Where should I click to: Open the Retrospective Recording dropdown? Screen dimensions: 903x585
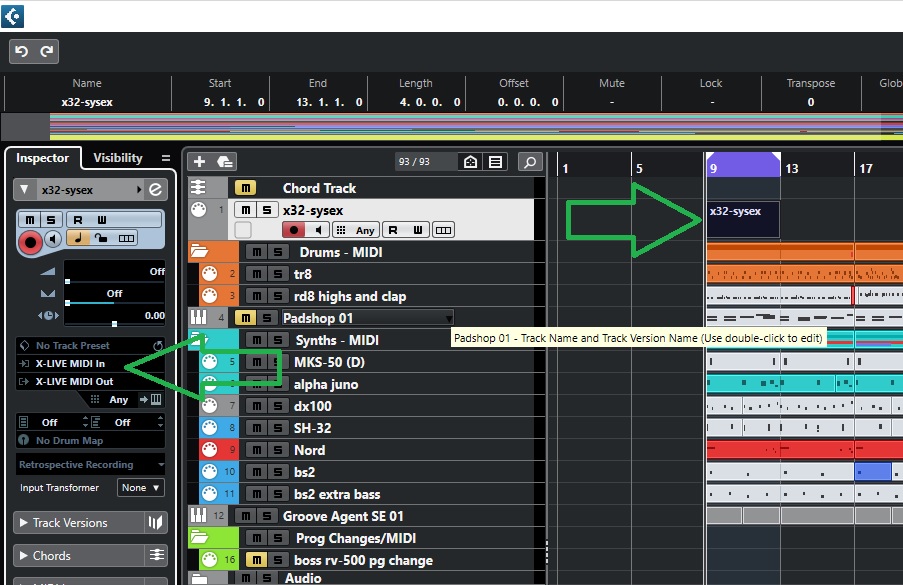(90, 465)
